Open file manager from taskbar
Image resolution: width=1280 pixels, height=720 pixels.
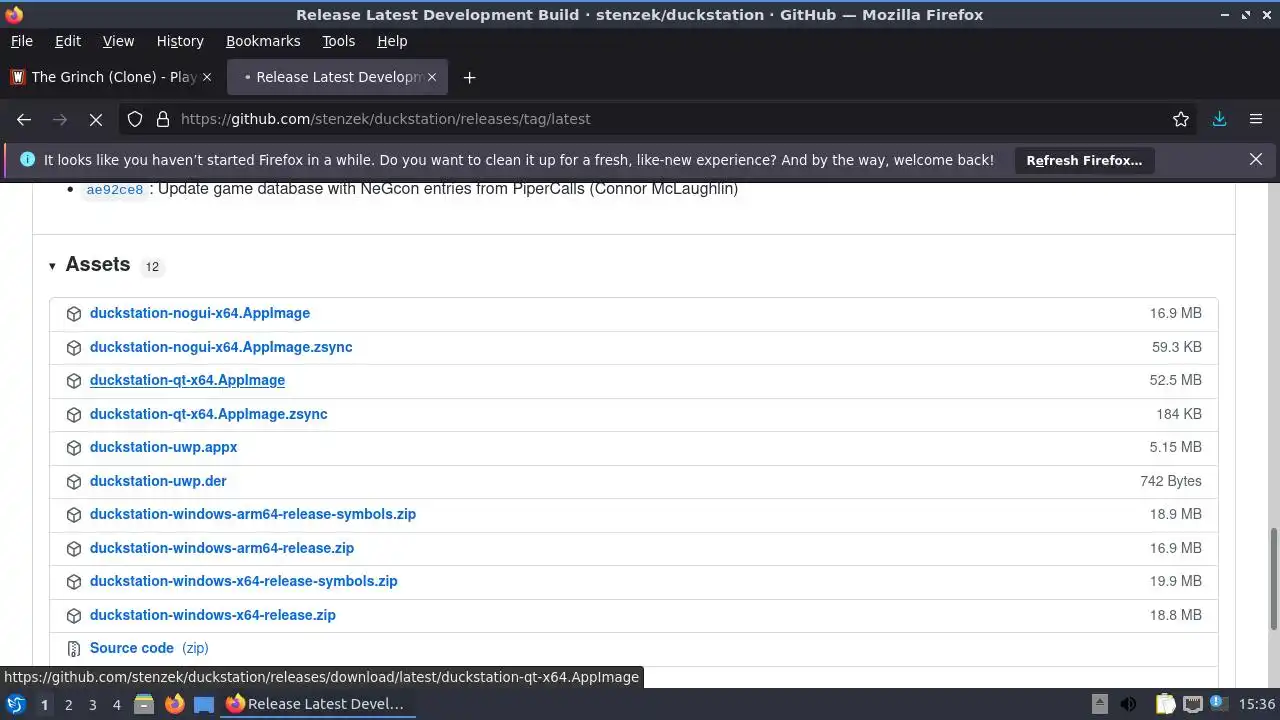(x=144, y=704)
